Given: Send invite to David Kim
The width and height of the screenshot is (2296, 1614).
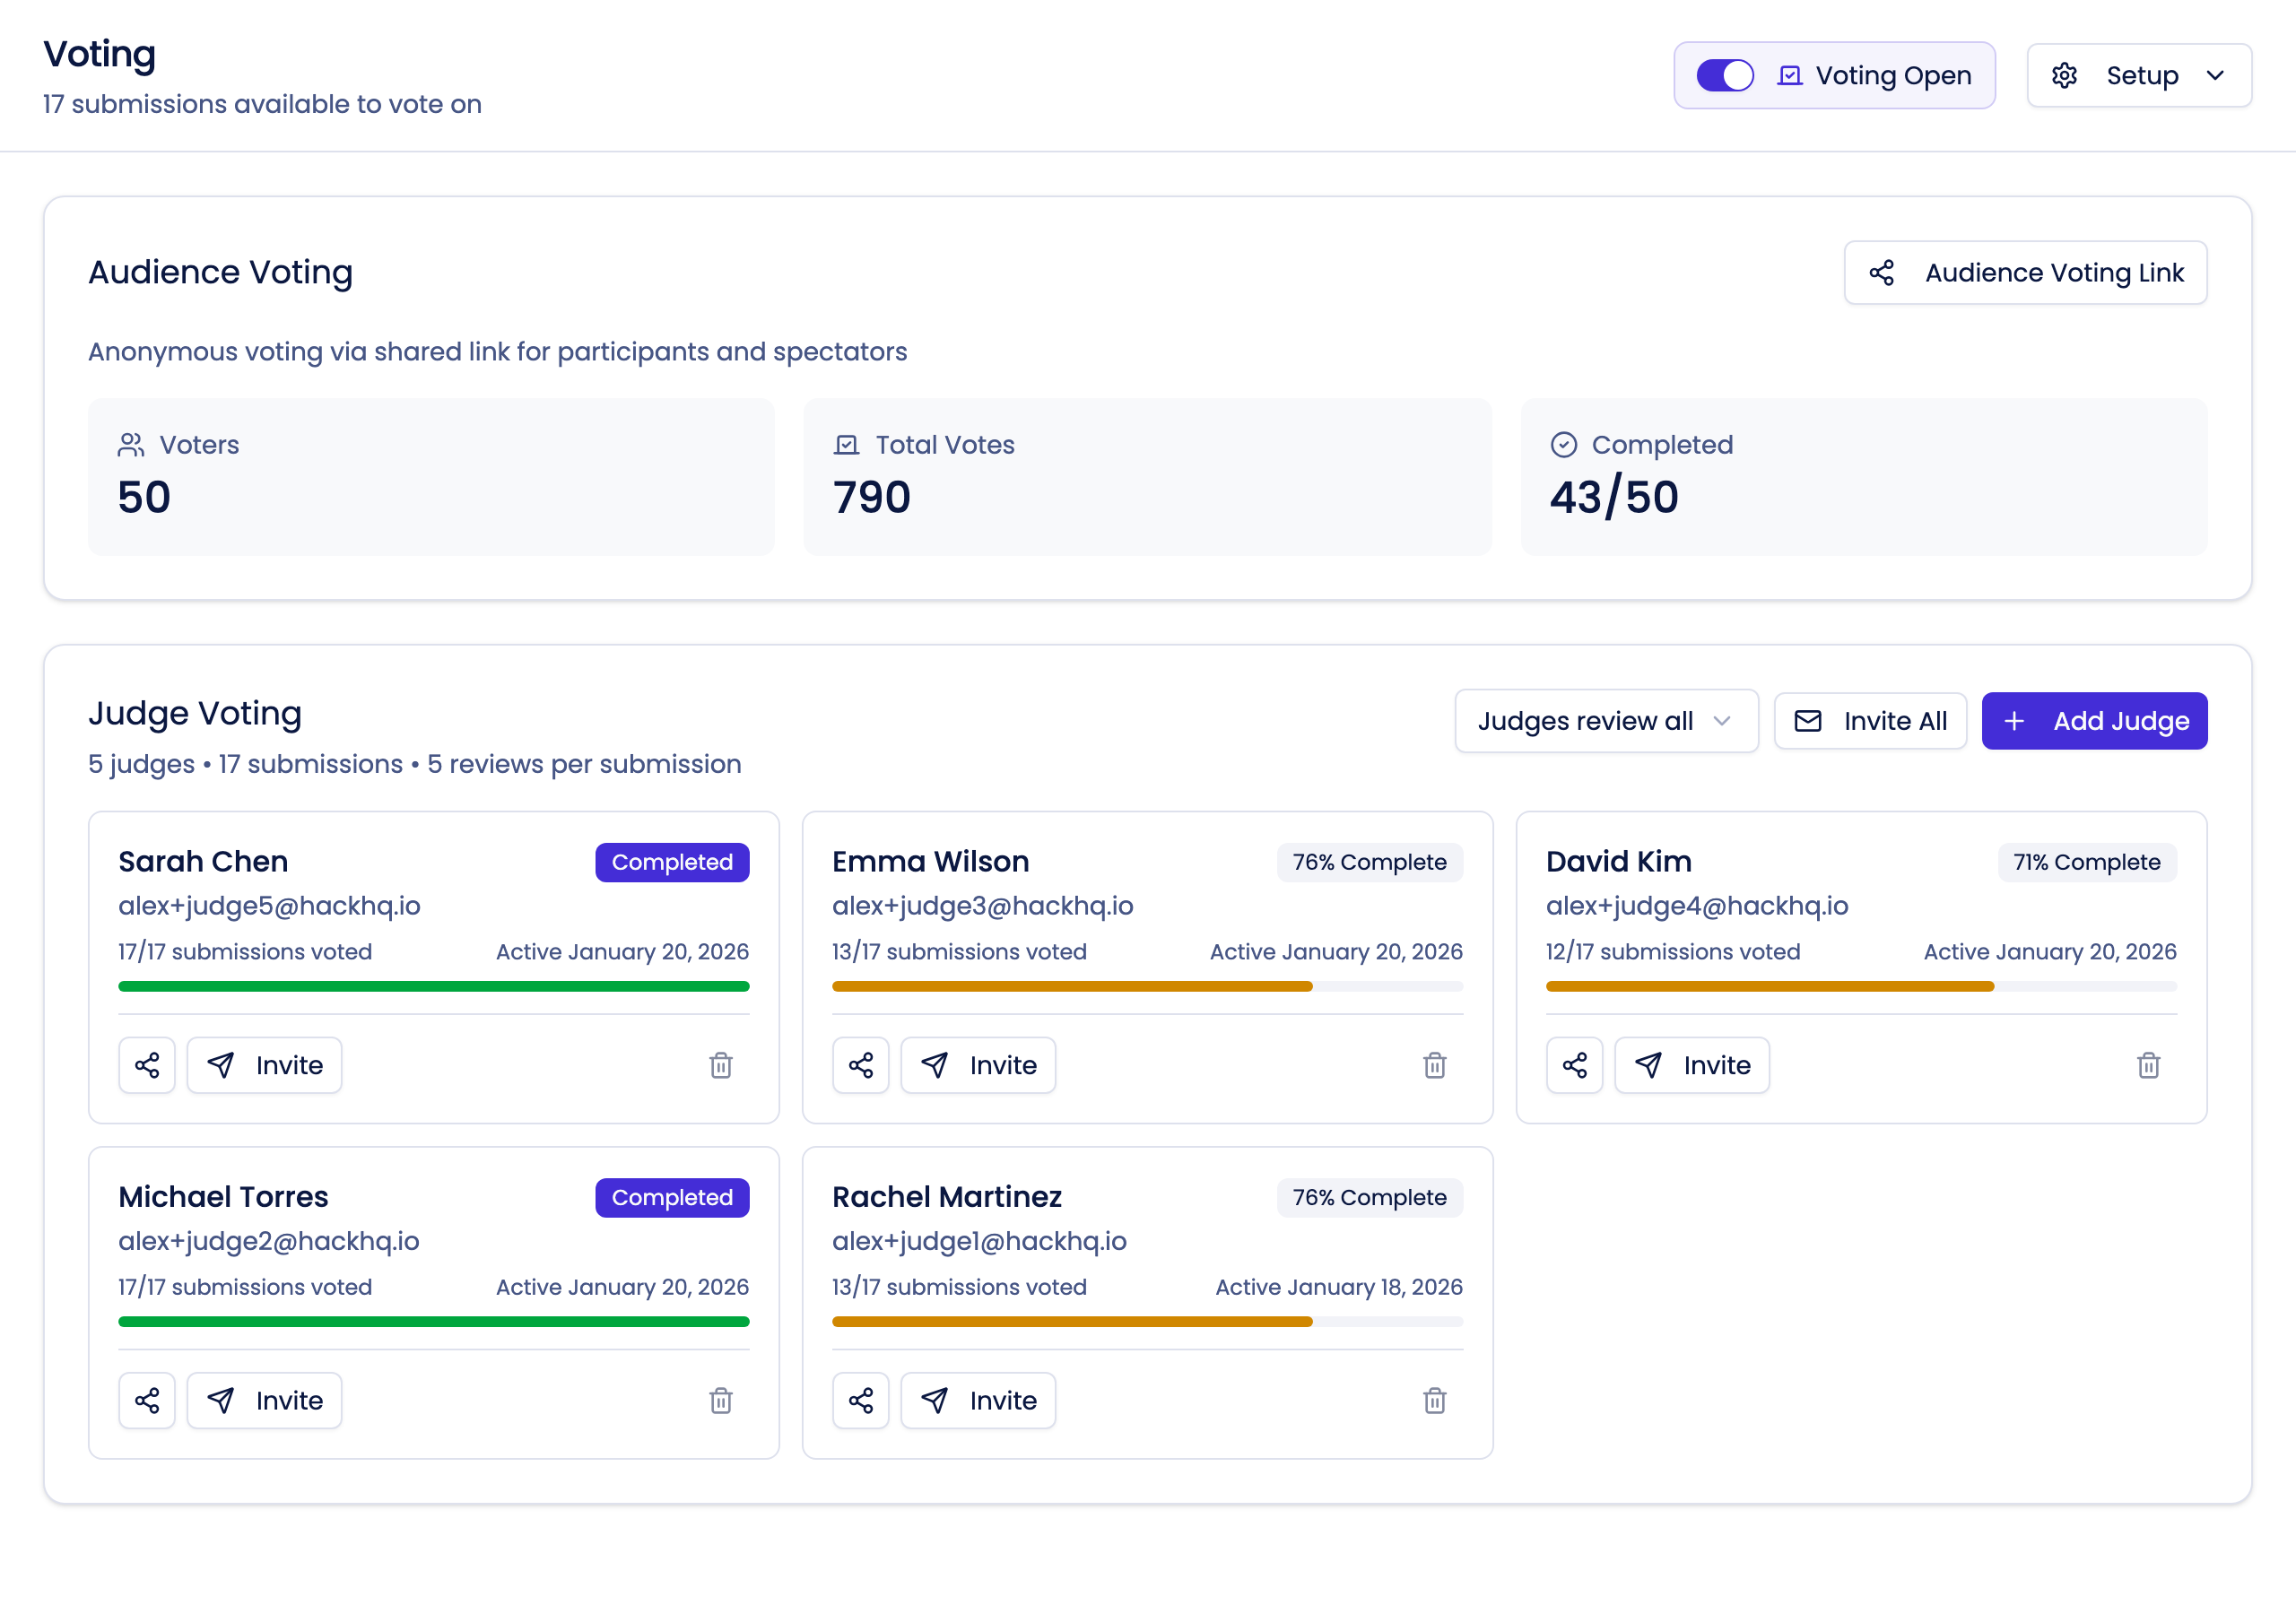Looking at the screenshot, I should pyautogui.click(x=1691, y=1065).
